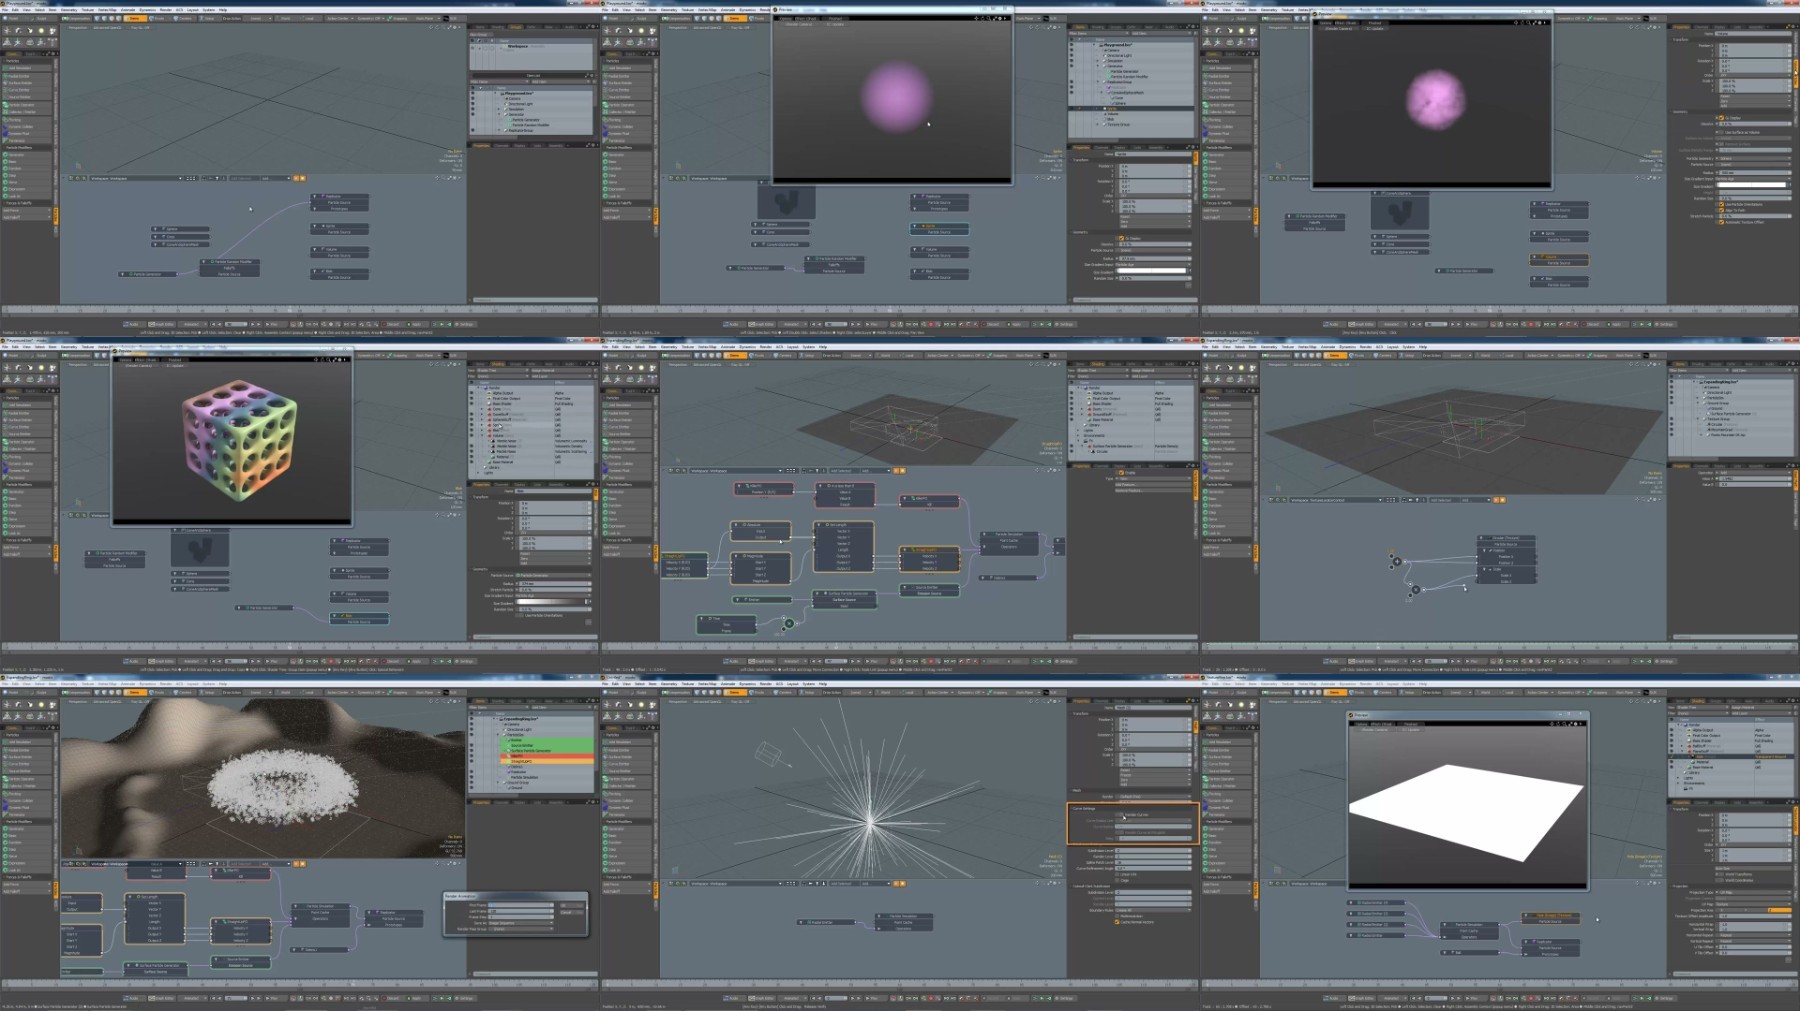Toggle Alpha Output visibility in pink-outlined nodes window

click(x=1072, y=393)
